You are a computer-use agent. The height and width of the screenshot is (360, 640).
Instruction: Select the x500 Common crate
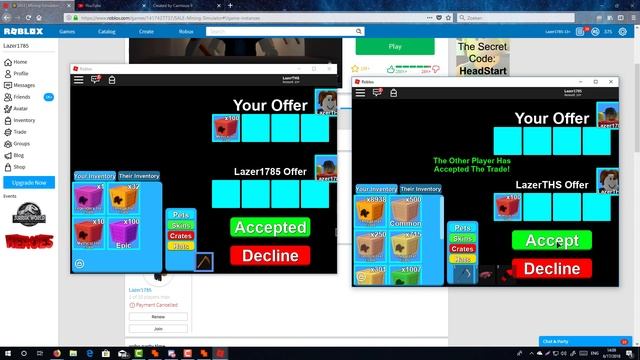[405, 211]
